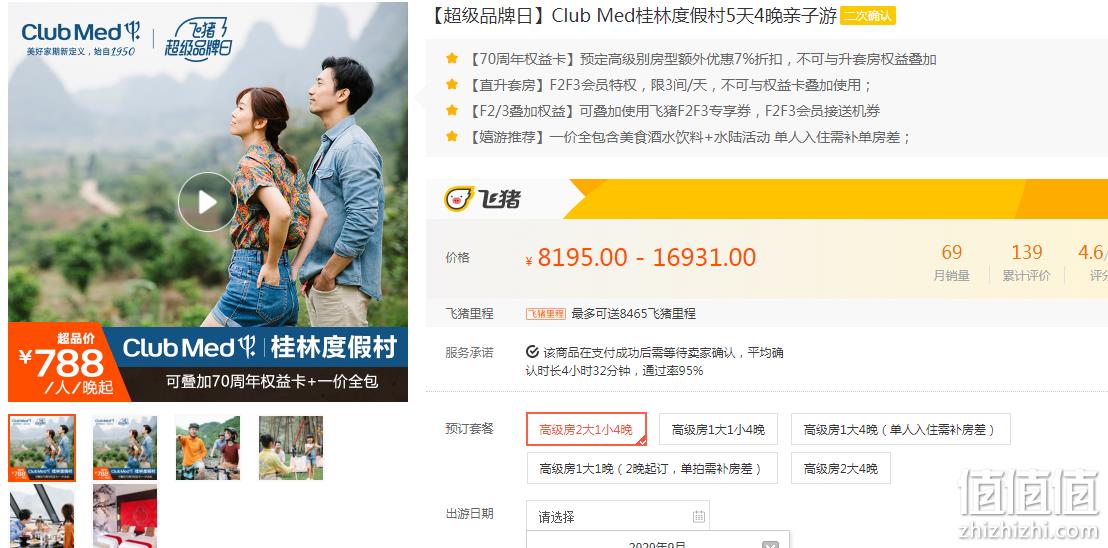Select the cycling photo thumbnail
Screen dimensions: 1108x548
click(208, 448)
